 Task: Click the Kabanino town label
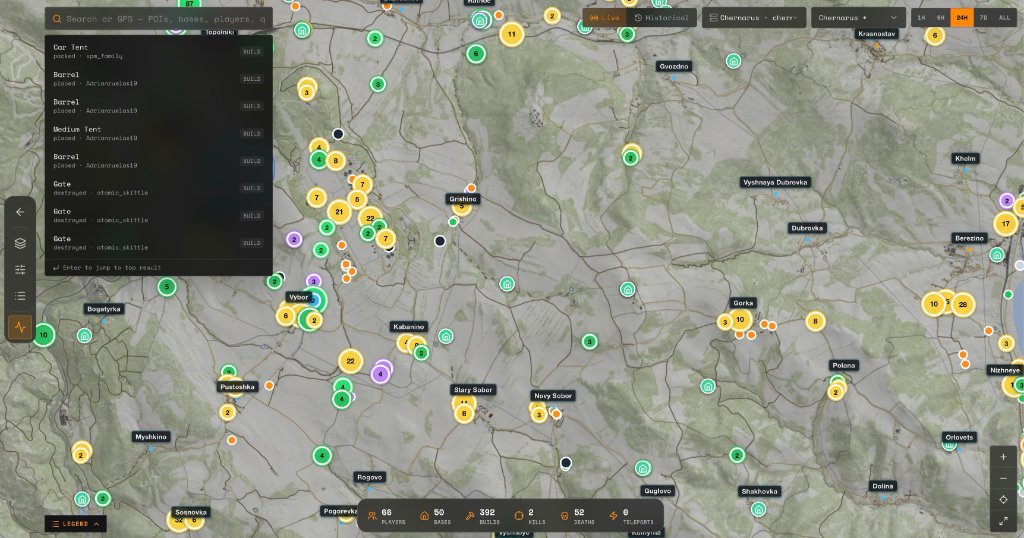tap(409, 326)
